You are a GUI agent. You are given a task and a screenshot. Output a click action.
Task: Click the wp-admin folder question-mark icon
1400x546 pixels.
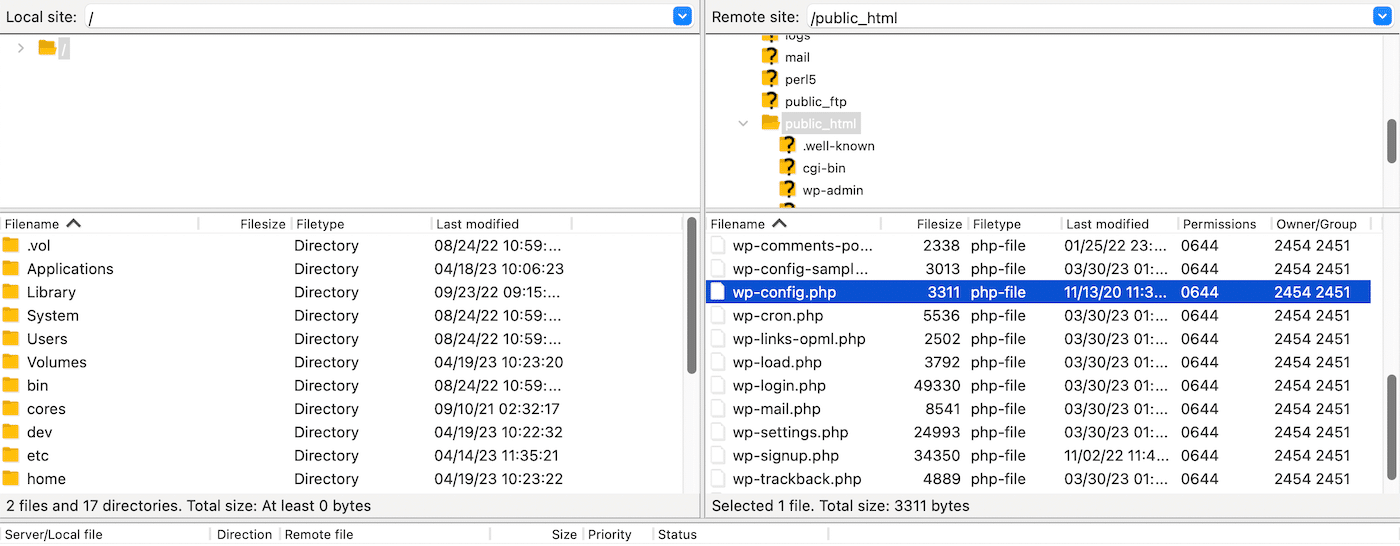pyautogui.click(x=788, y=189)
